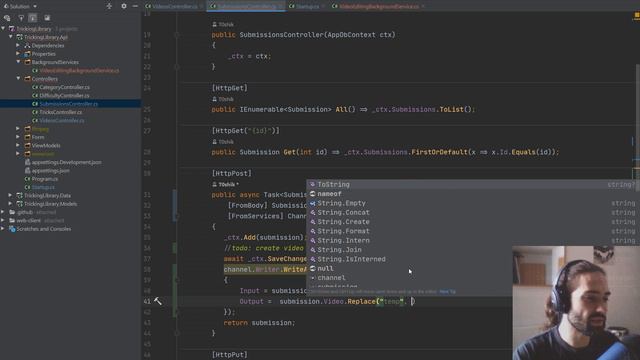Expand the Form folder

point(18,137)
